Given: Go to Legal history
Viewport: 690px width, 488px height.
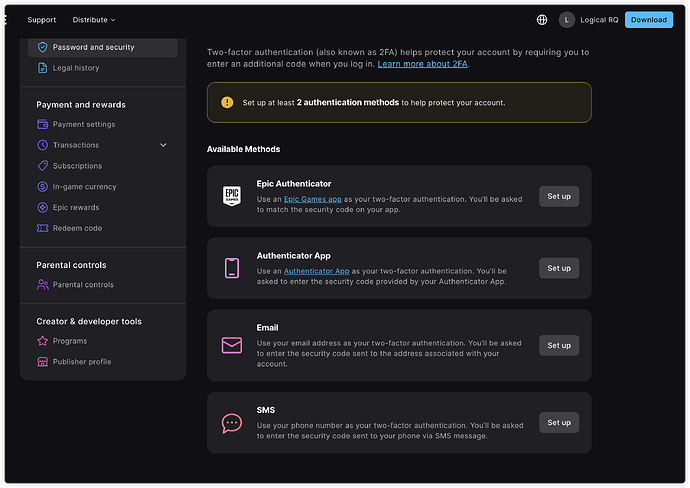Looking at the screenshot, I should [x=76, y=68].
